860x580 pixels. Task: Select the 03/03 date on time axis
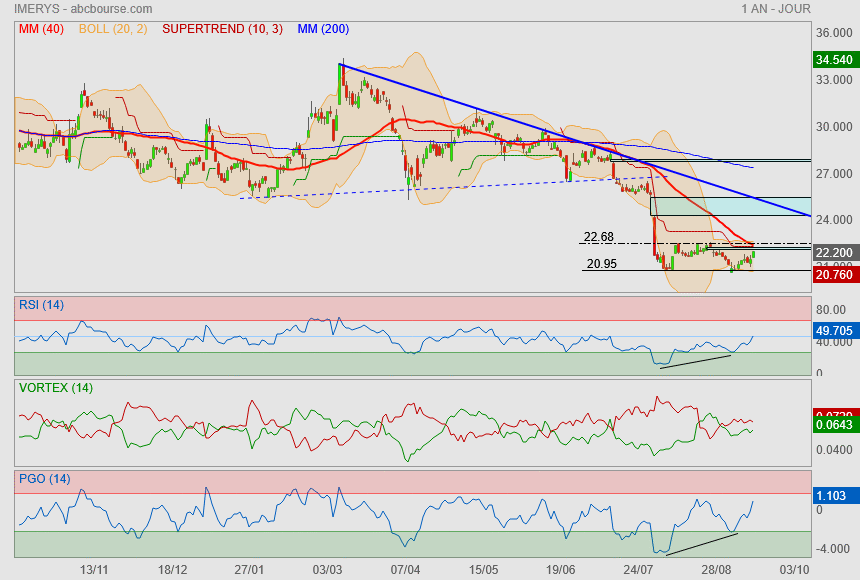327,569
